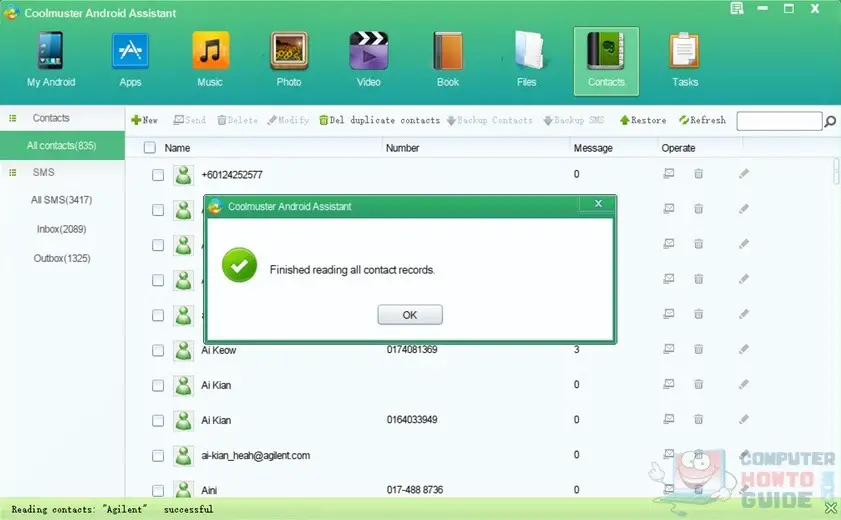Open the My Android section
This screenshot has height=520, width=841.
click(51, 60)
